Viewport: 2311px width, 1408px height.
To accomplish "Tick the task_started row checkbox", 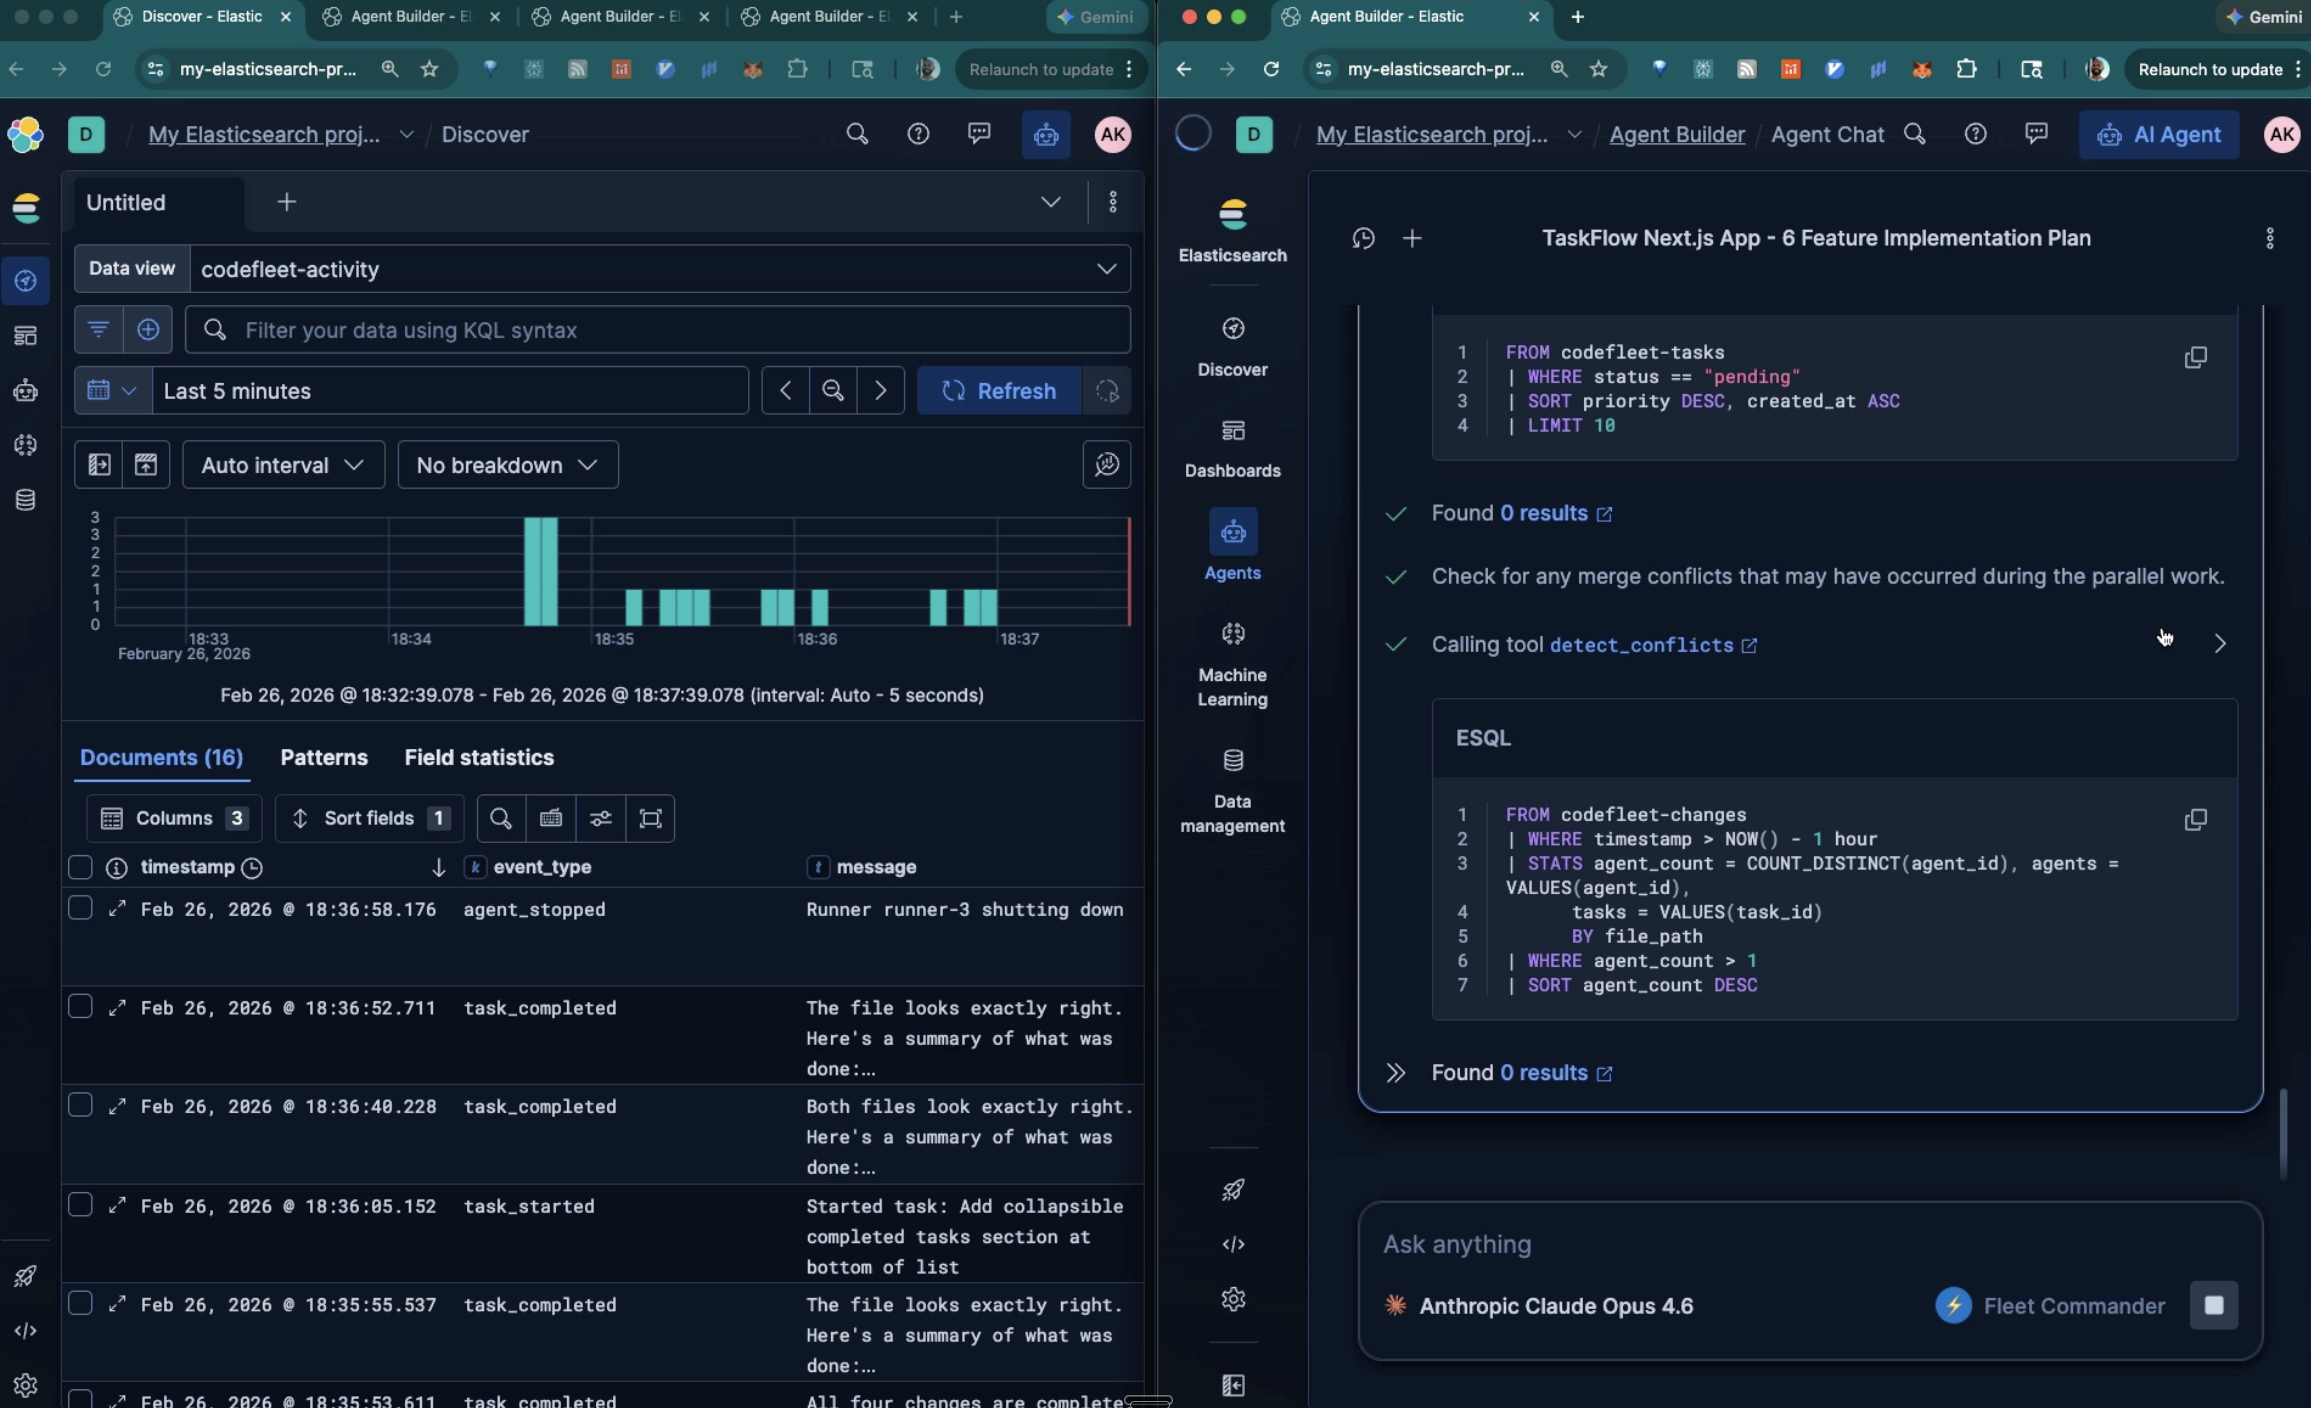I will pyautogui.click(x=80, y=1205).
